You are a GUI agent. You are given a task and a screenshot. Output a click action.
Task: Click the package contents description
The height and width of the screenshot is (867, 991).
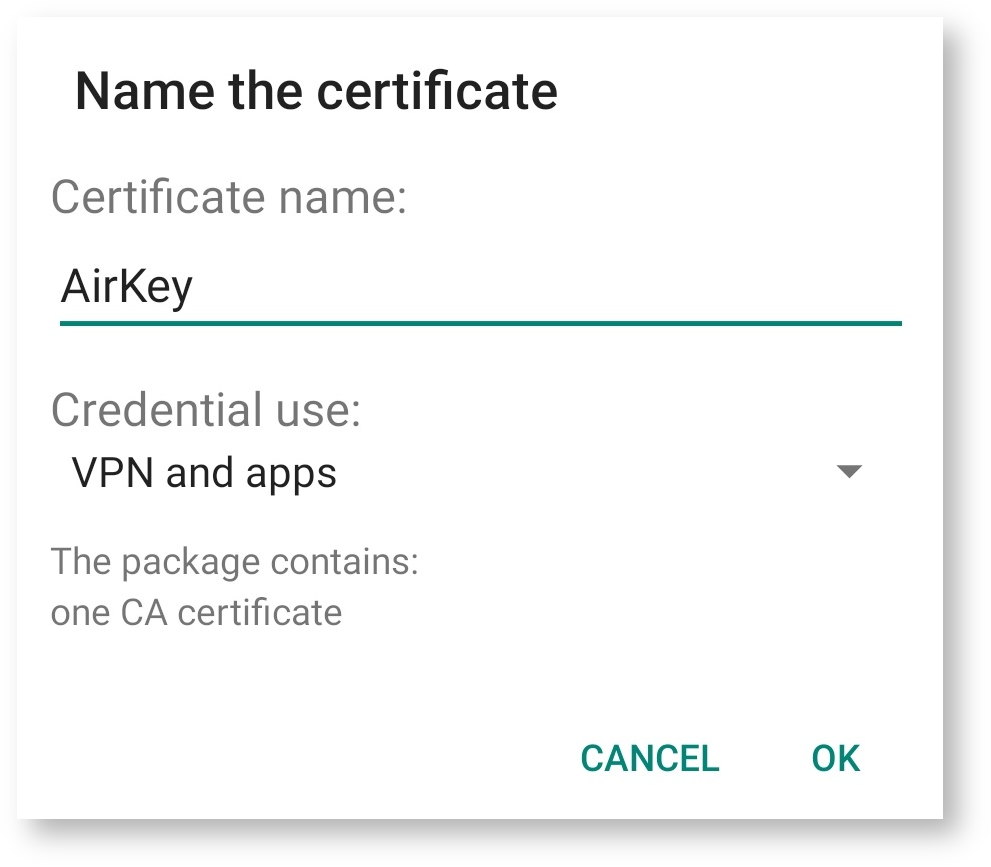(x=234, y=586)
